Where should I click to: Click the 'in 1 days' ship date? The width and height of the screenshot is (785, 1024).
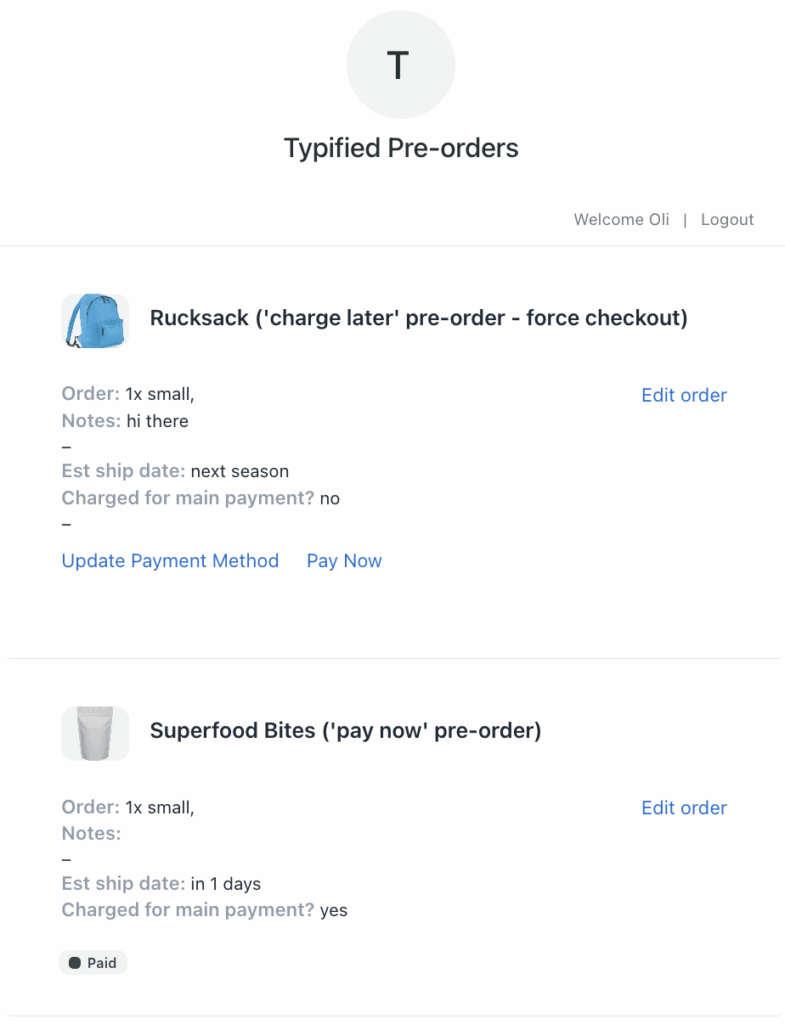[225, 884]
